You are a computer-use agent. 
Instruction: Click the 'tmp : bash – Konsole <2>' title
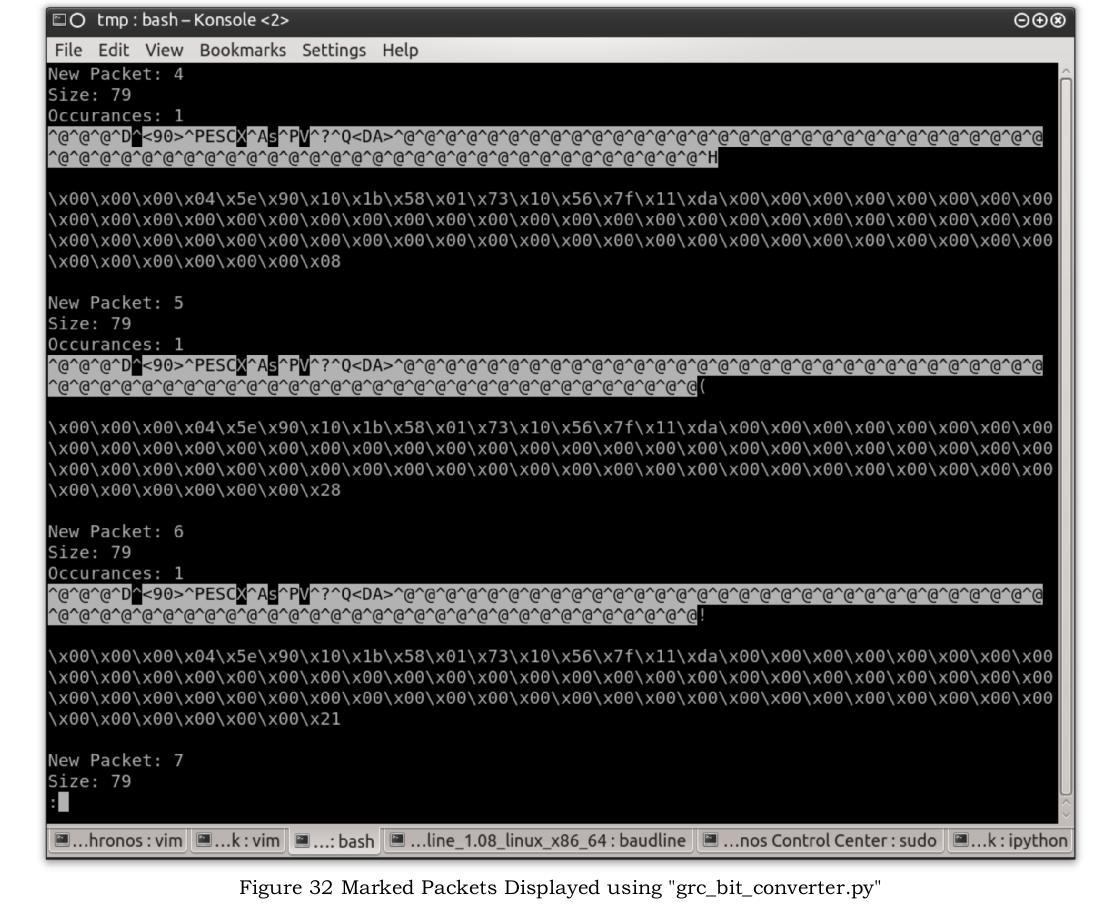point(193,20)
